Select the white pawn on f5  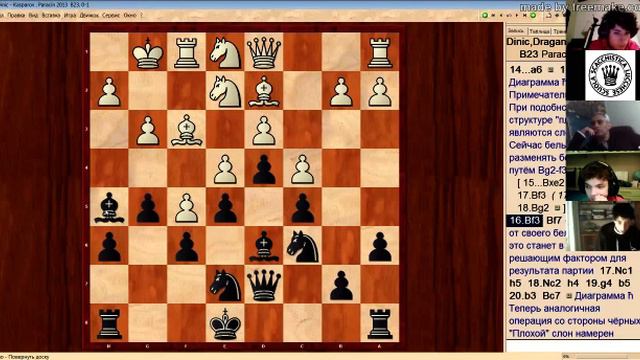coord(186,208)
